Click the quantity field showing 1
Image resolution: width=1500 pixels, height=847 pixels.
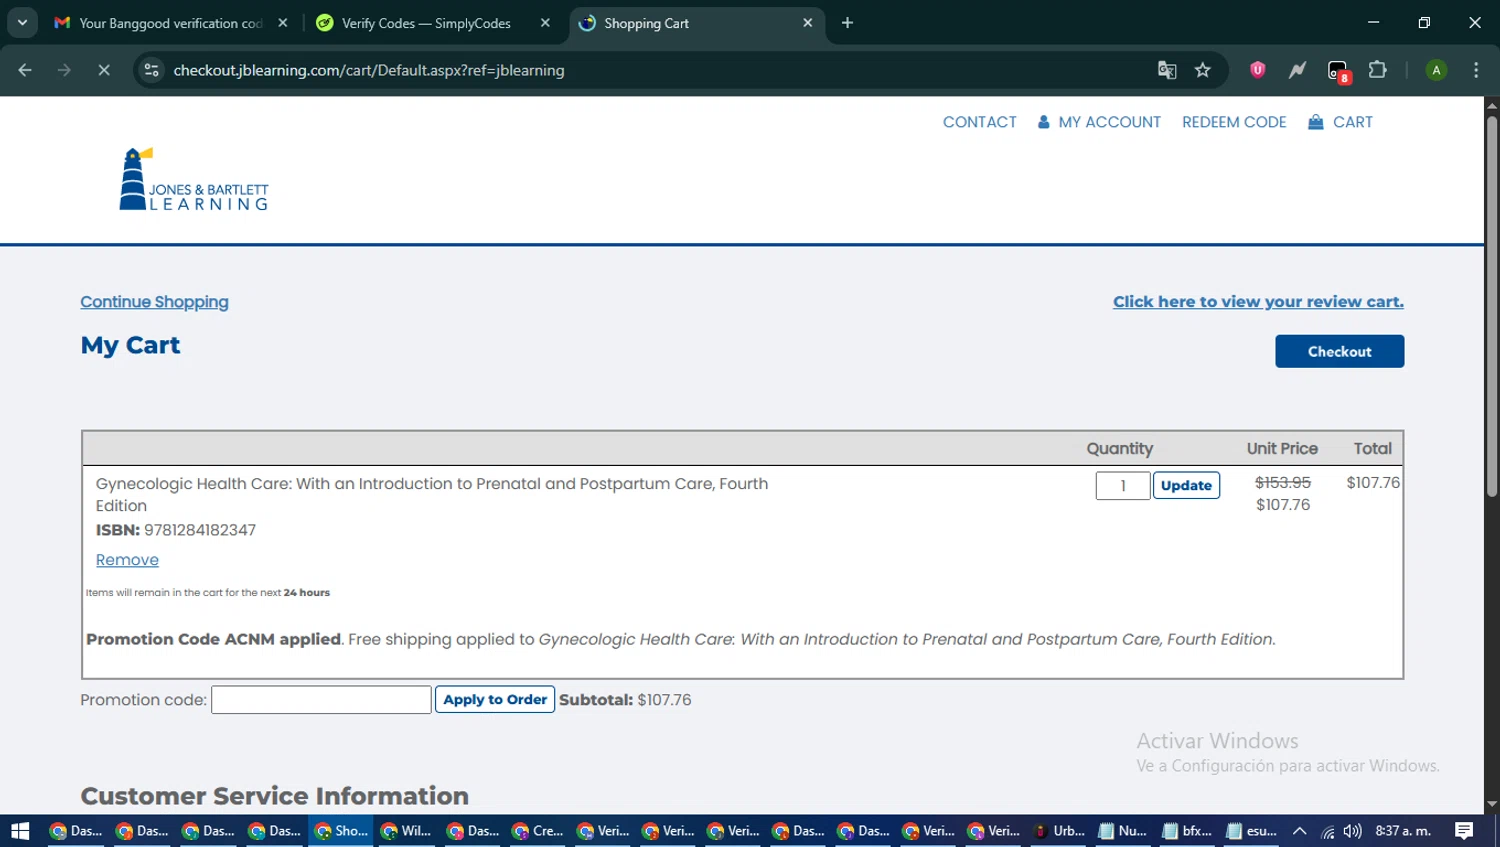click(1122, 485)
